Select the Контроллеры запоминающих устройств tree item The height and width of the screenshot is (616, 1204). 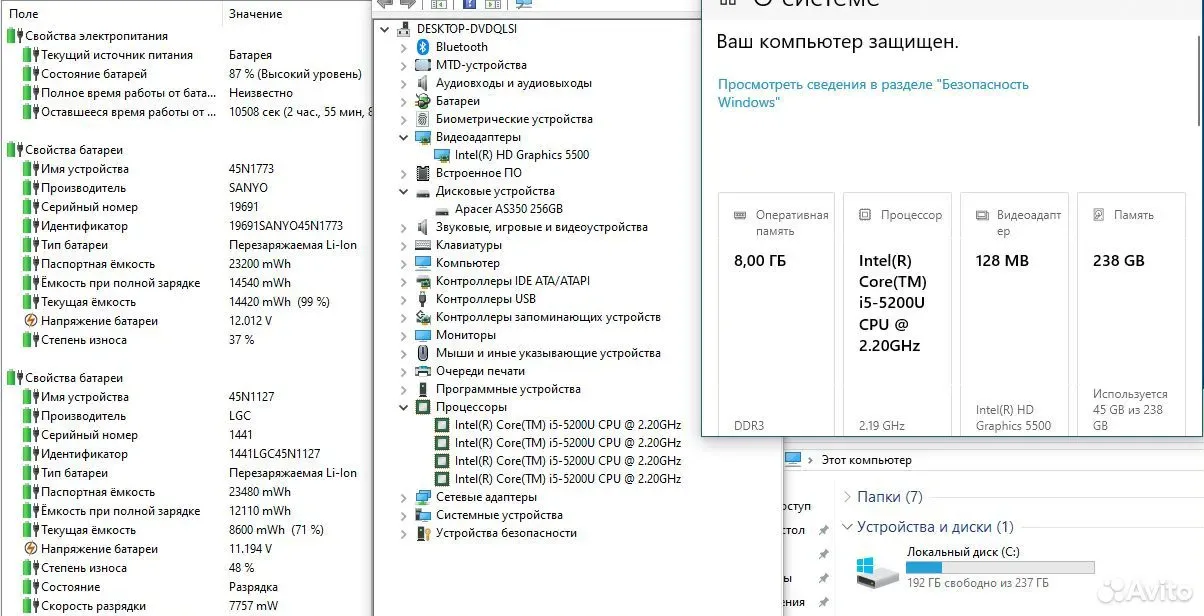[548, 317]
